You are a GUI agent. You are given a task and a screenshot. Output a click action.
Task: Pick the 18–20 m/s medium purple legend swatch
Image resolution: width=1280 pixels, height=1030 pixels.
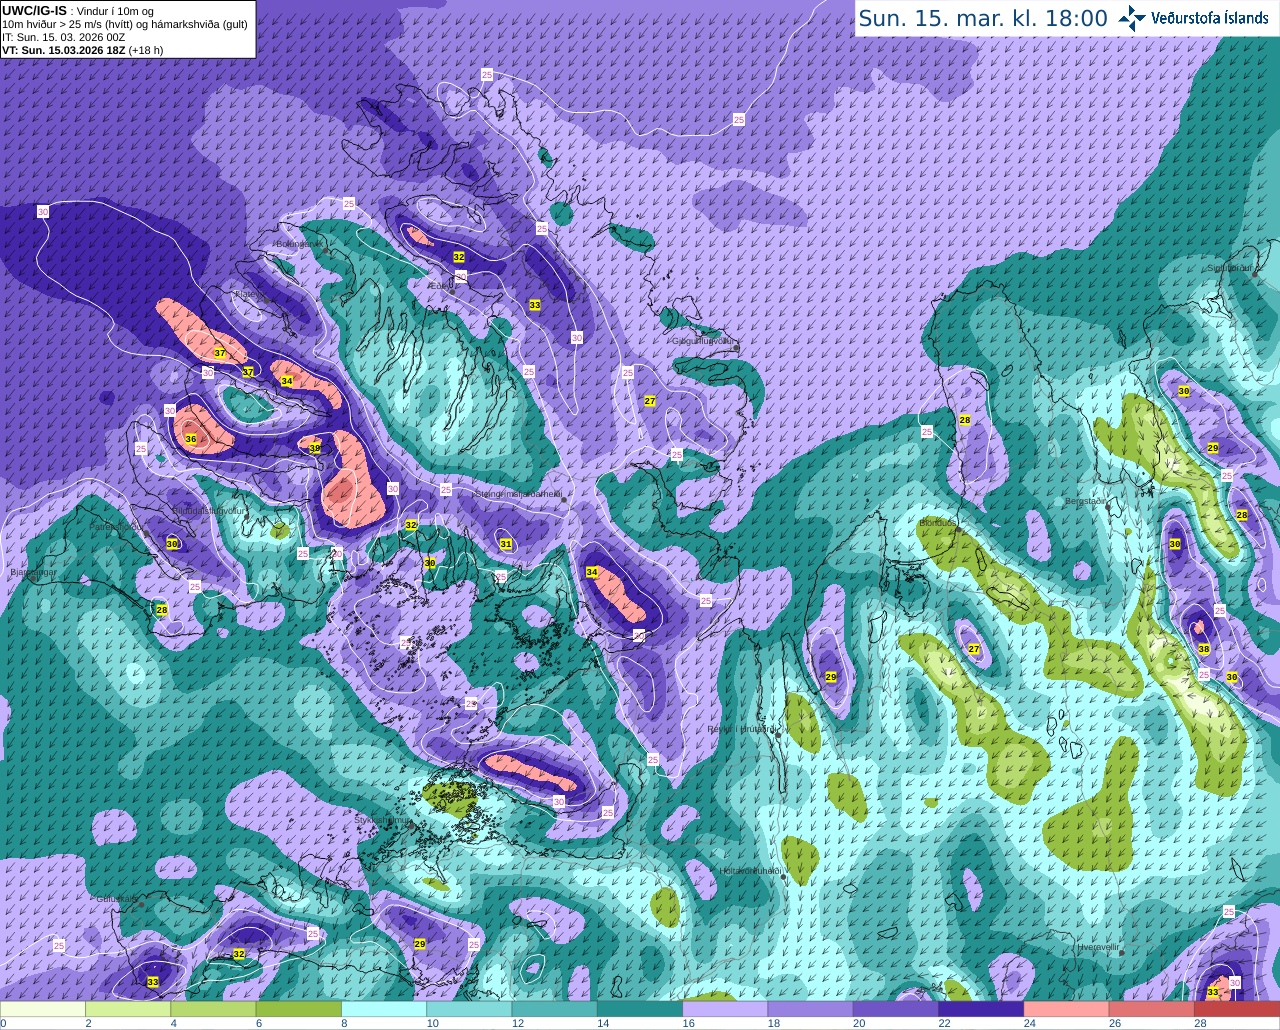[x=811, y=1009]
